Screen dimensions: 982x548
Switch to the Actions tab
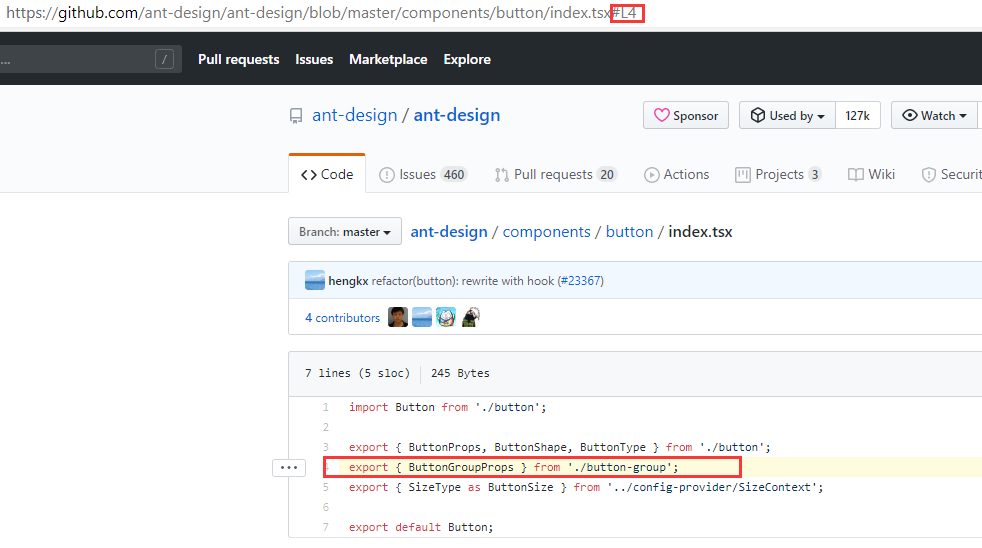(676, 174)
